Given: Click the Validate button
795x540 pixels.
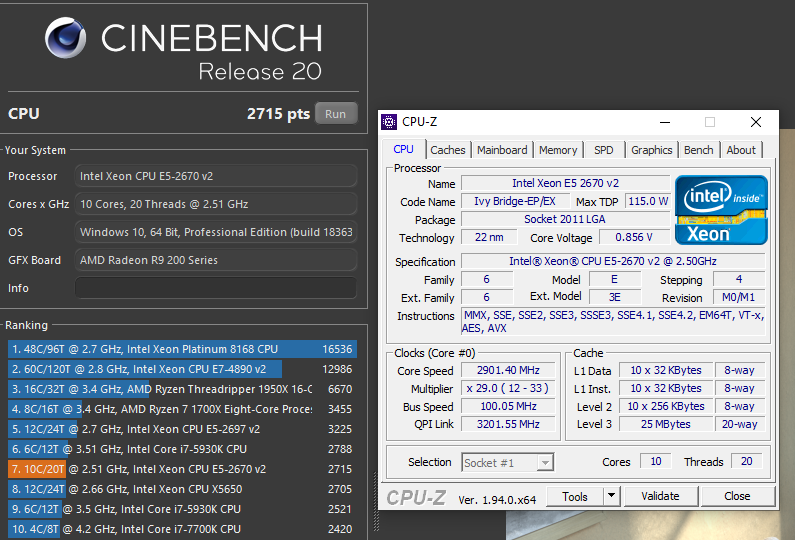Looking at the screenshot, I should tap(660, 496).
